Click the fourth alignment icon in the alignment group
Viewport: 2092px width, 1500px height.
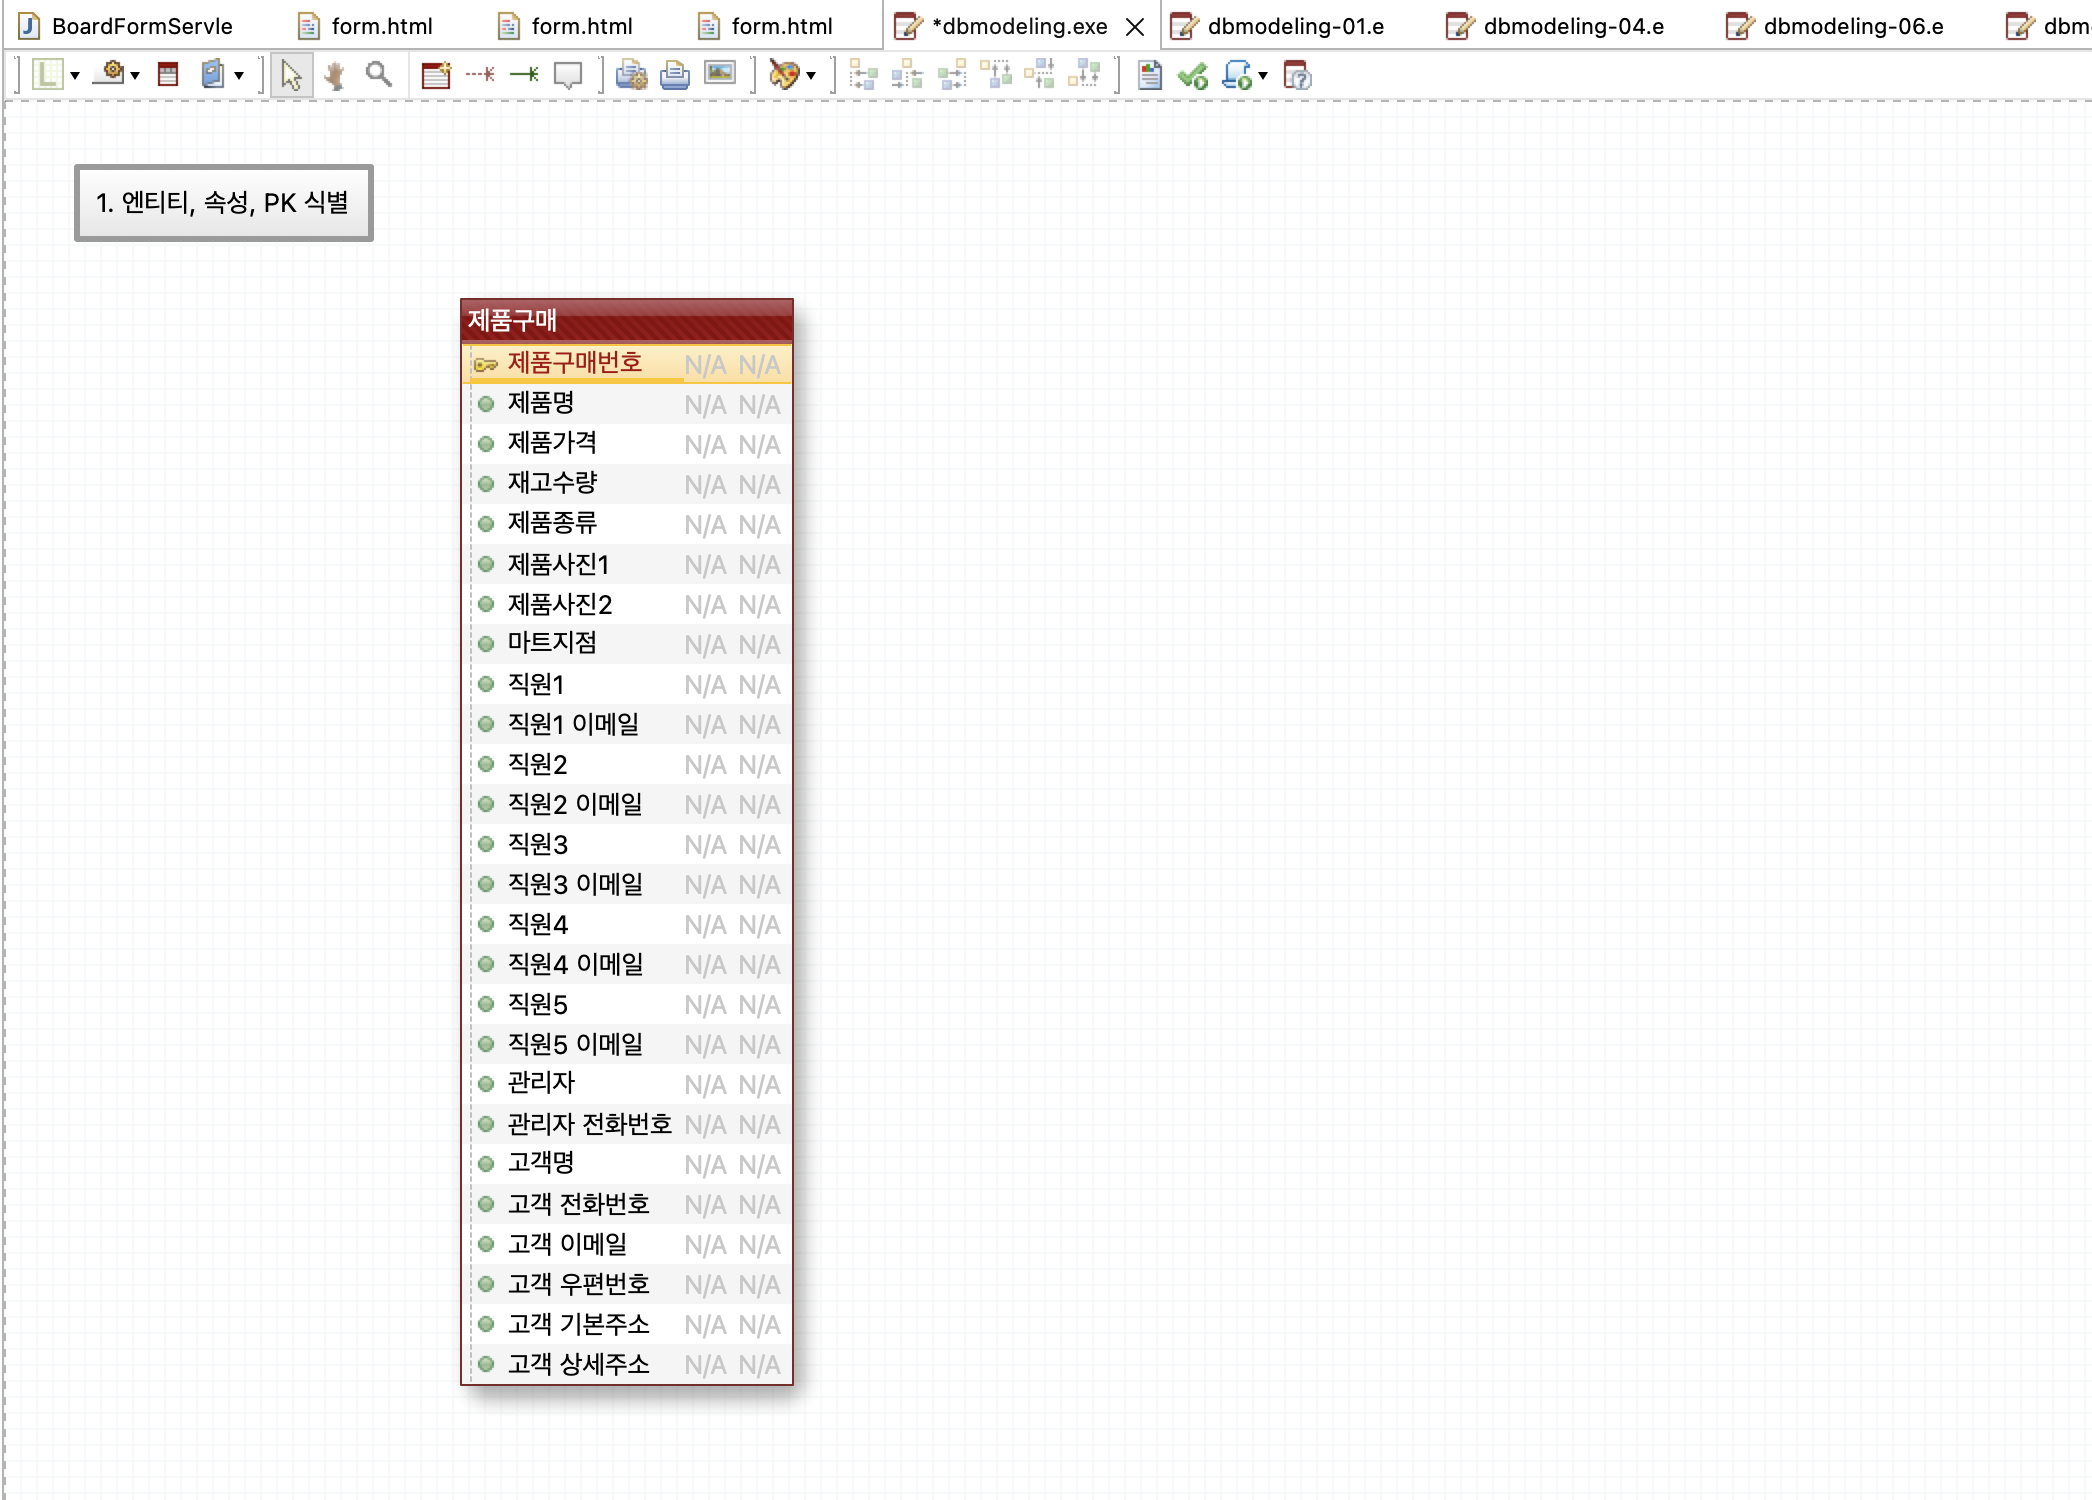click(996, 74)
